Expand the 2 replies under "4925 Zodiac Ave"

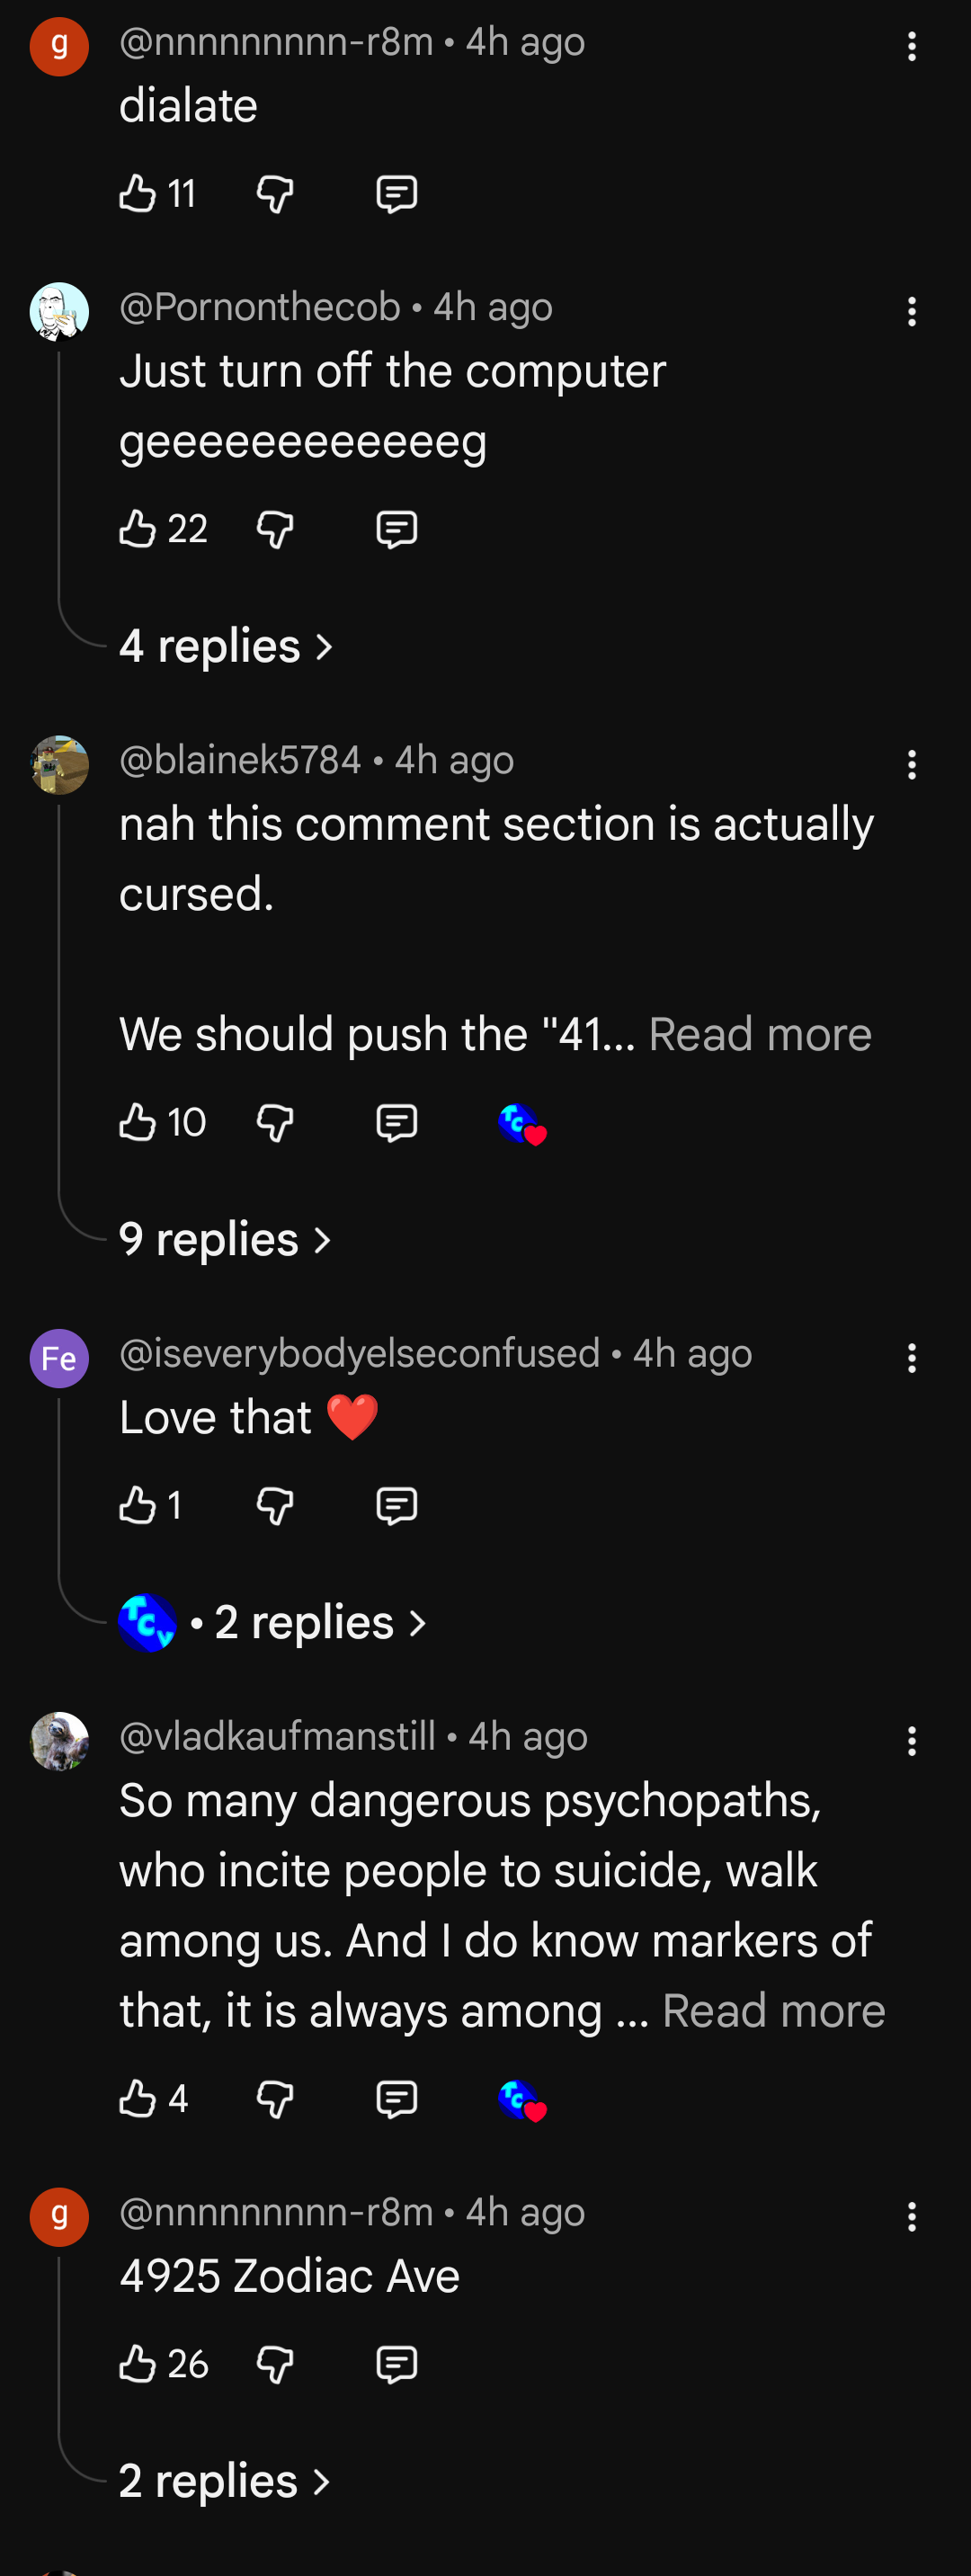click(225, 2481)
